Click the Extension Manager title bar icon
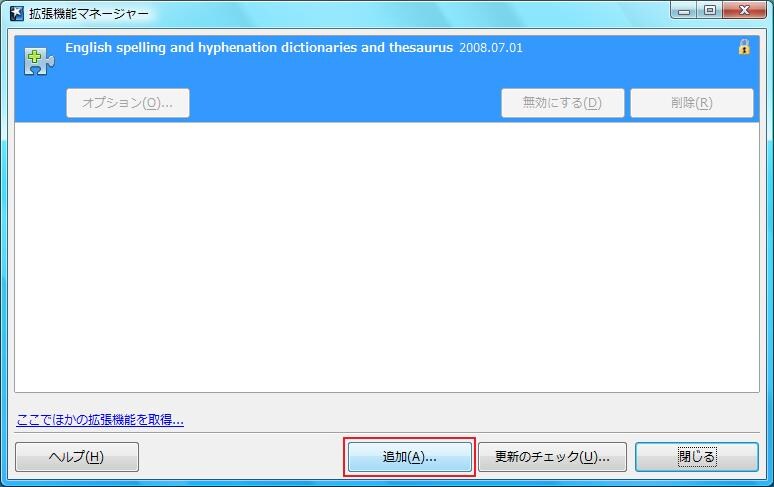 click(17, 13)
